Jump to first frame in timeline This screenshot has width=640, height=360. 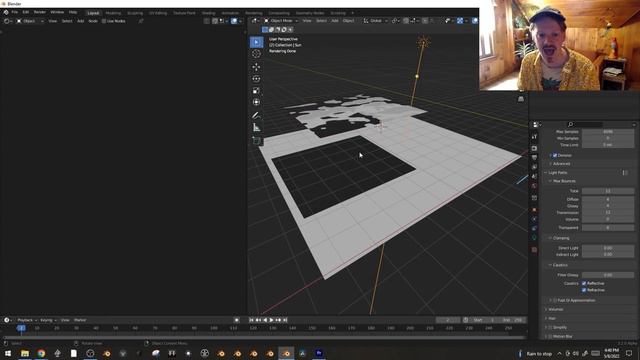(251, 320)
